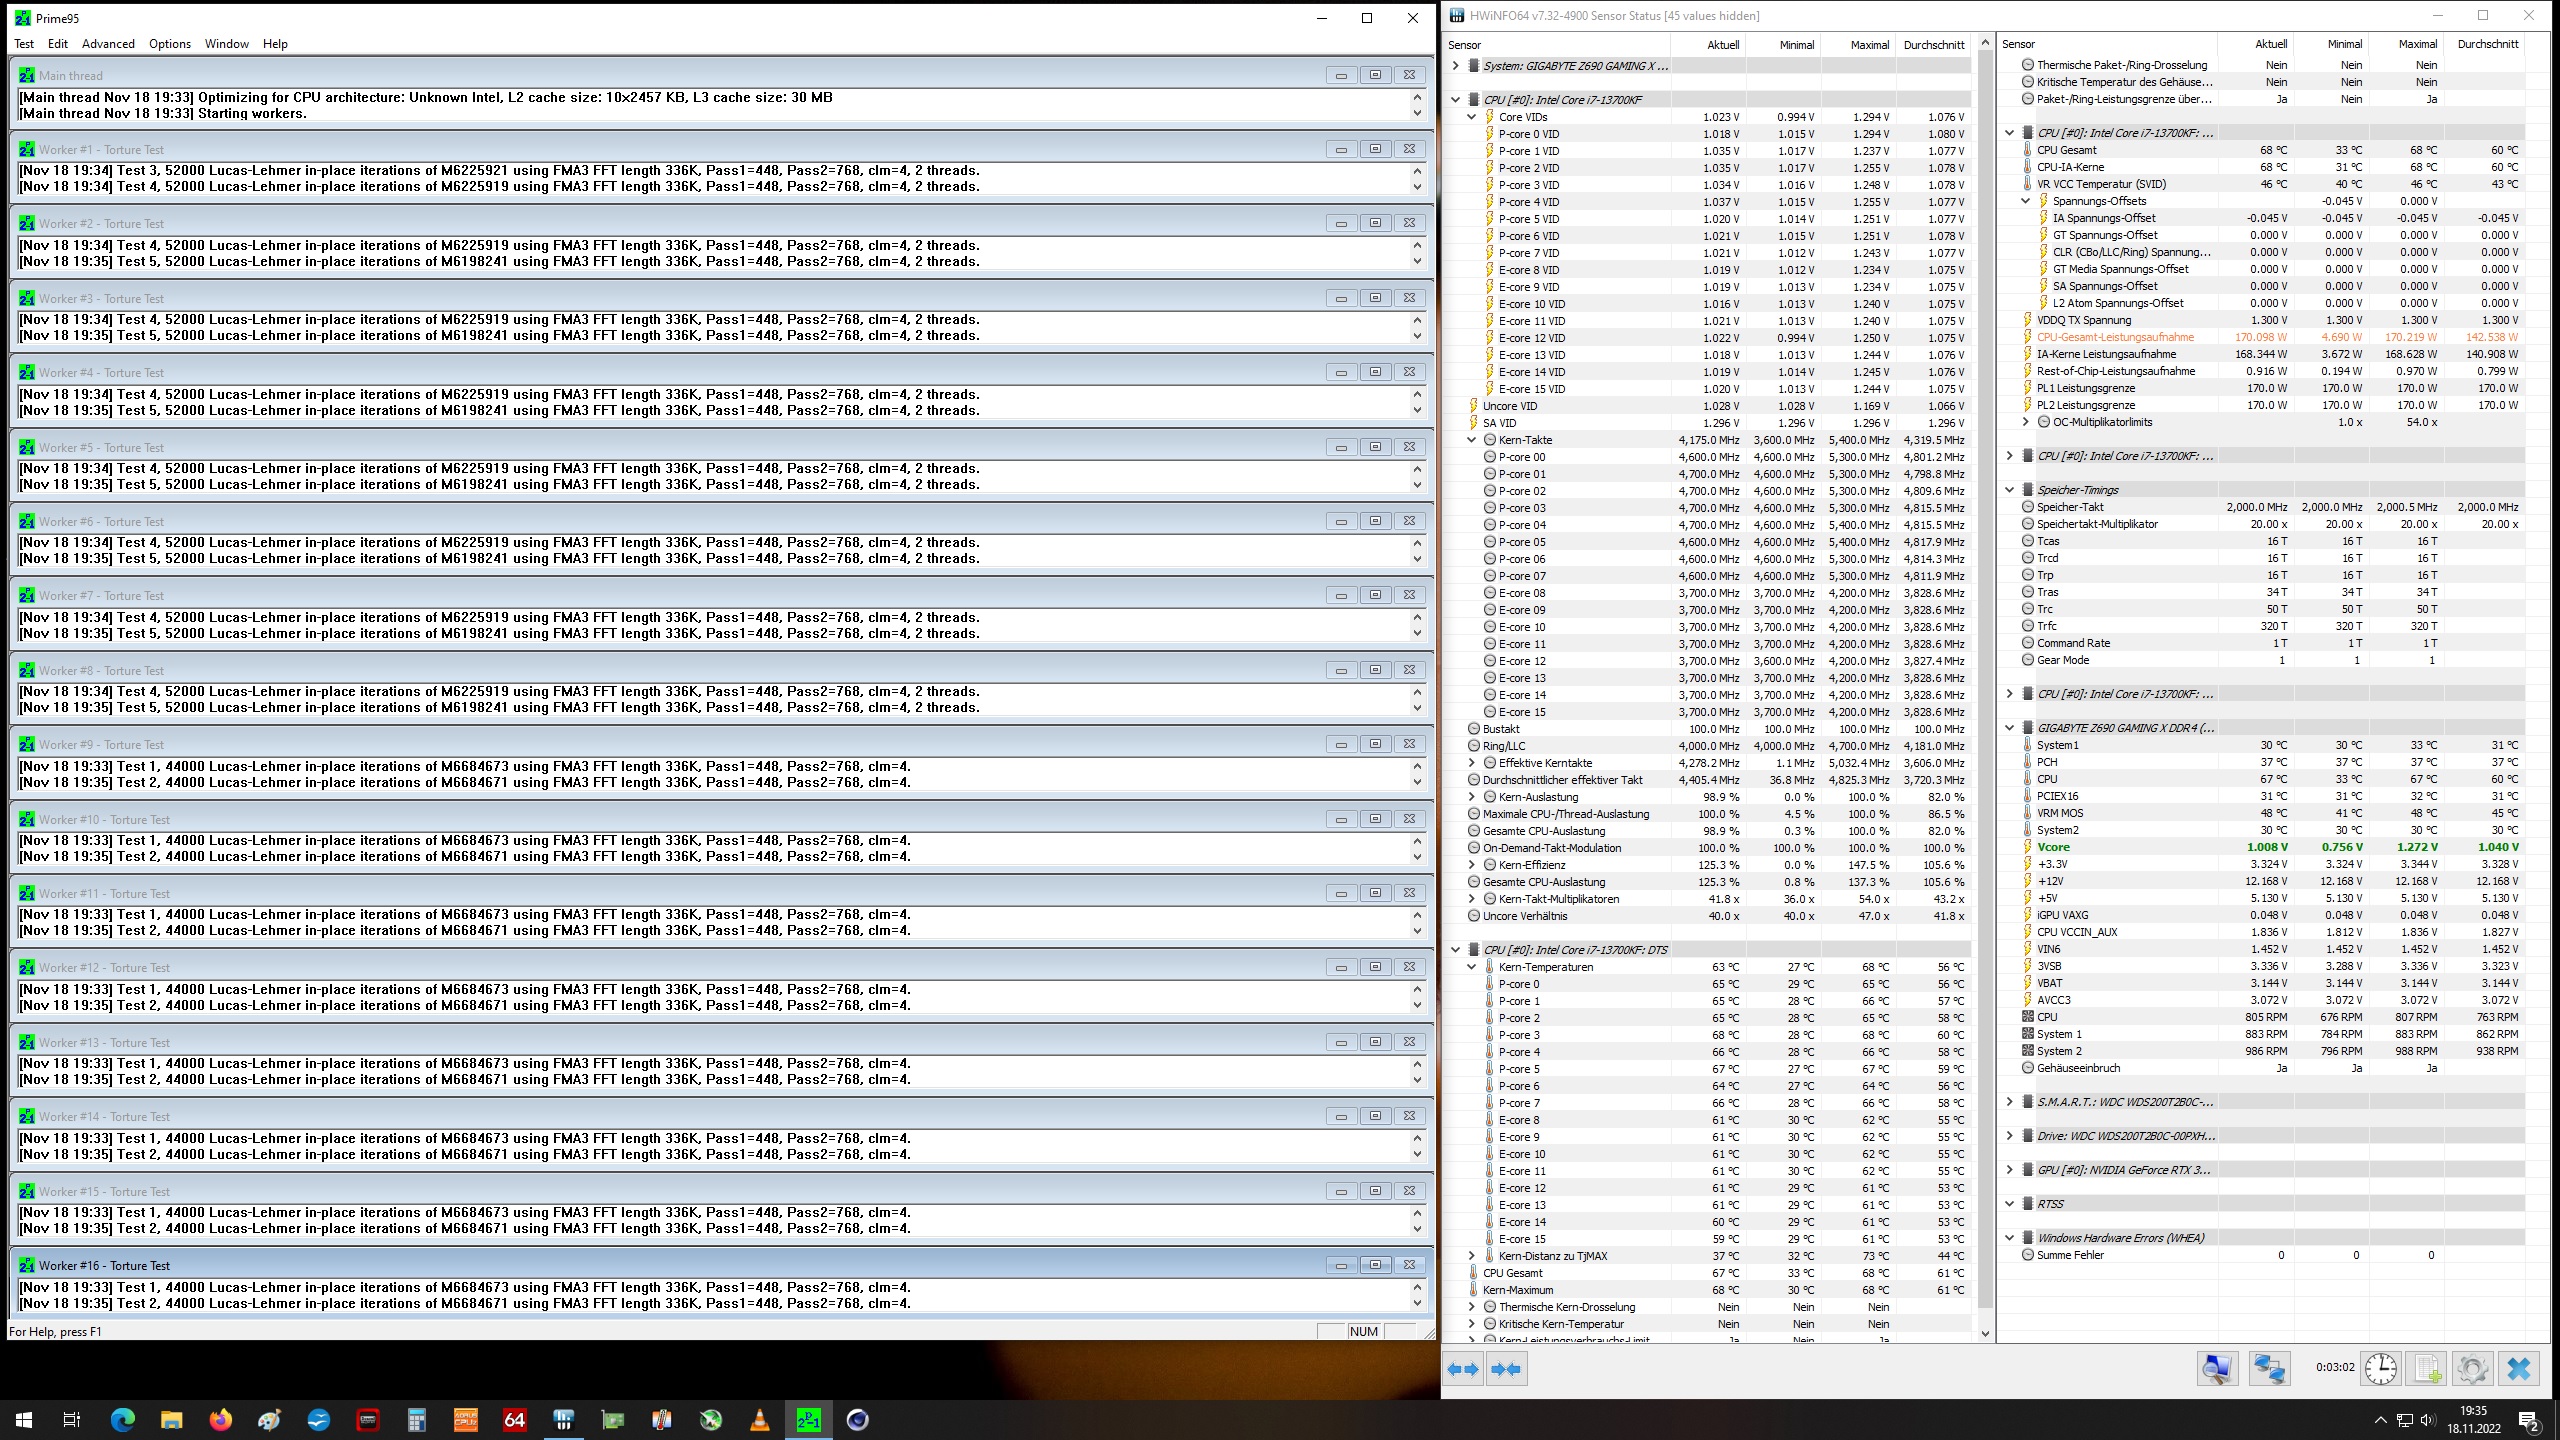This screenshot has height=1440, width=2560.
Task: Click the logging file with plus icon
Action: (2427, 1369)
